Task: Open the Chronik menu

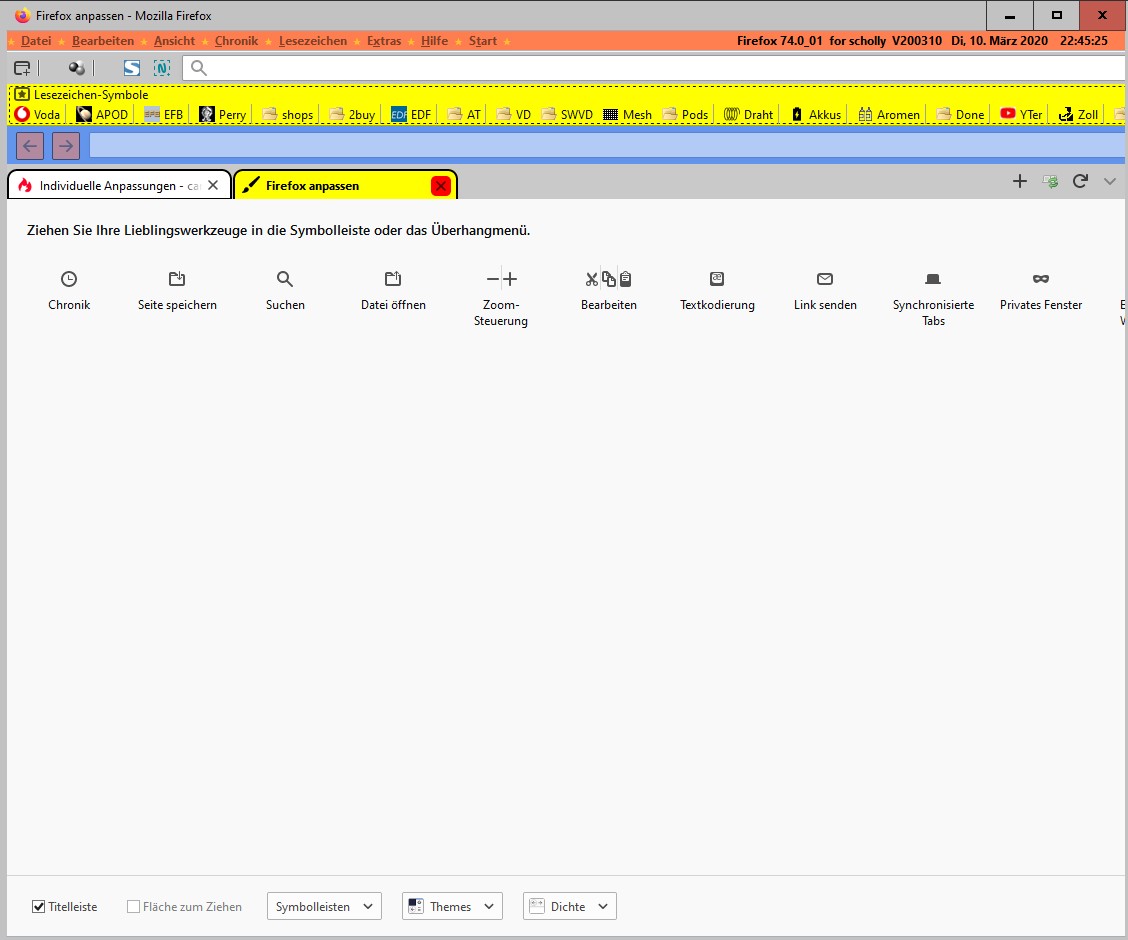Action: [236, 41]
